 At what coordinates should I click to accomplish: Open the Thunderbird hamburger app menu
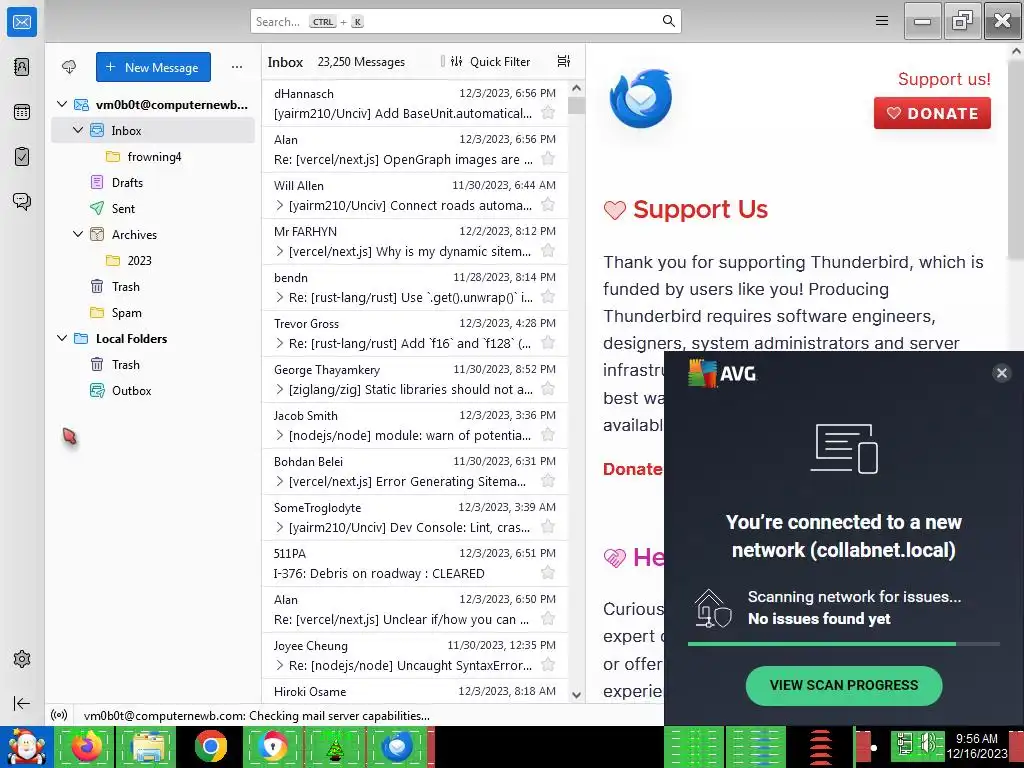pos(882,21)
